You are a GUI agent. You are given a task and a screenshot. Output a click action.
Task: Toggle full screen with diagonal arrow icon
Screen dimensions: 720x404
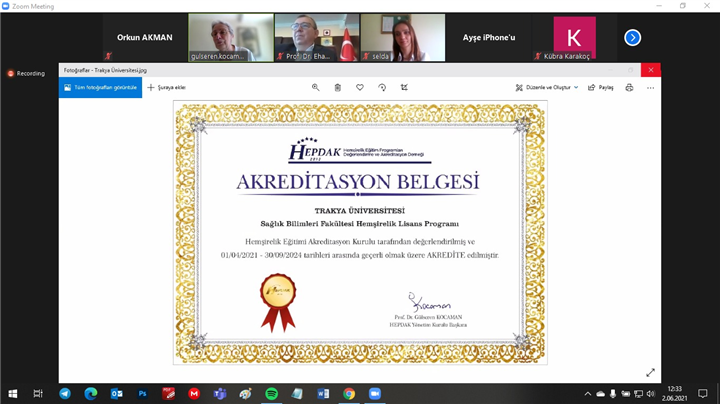click(x=650, y=373)
